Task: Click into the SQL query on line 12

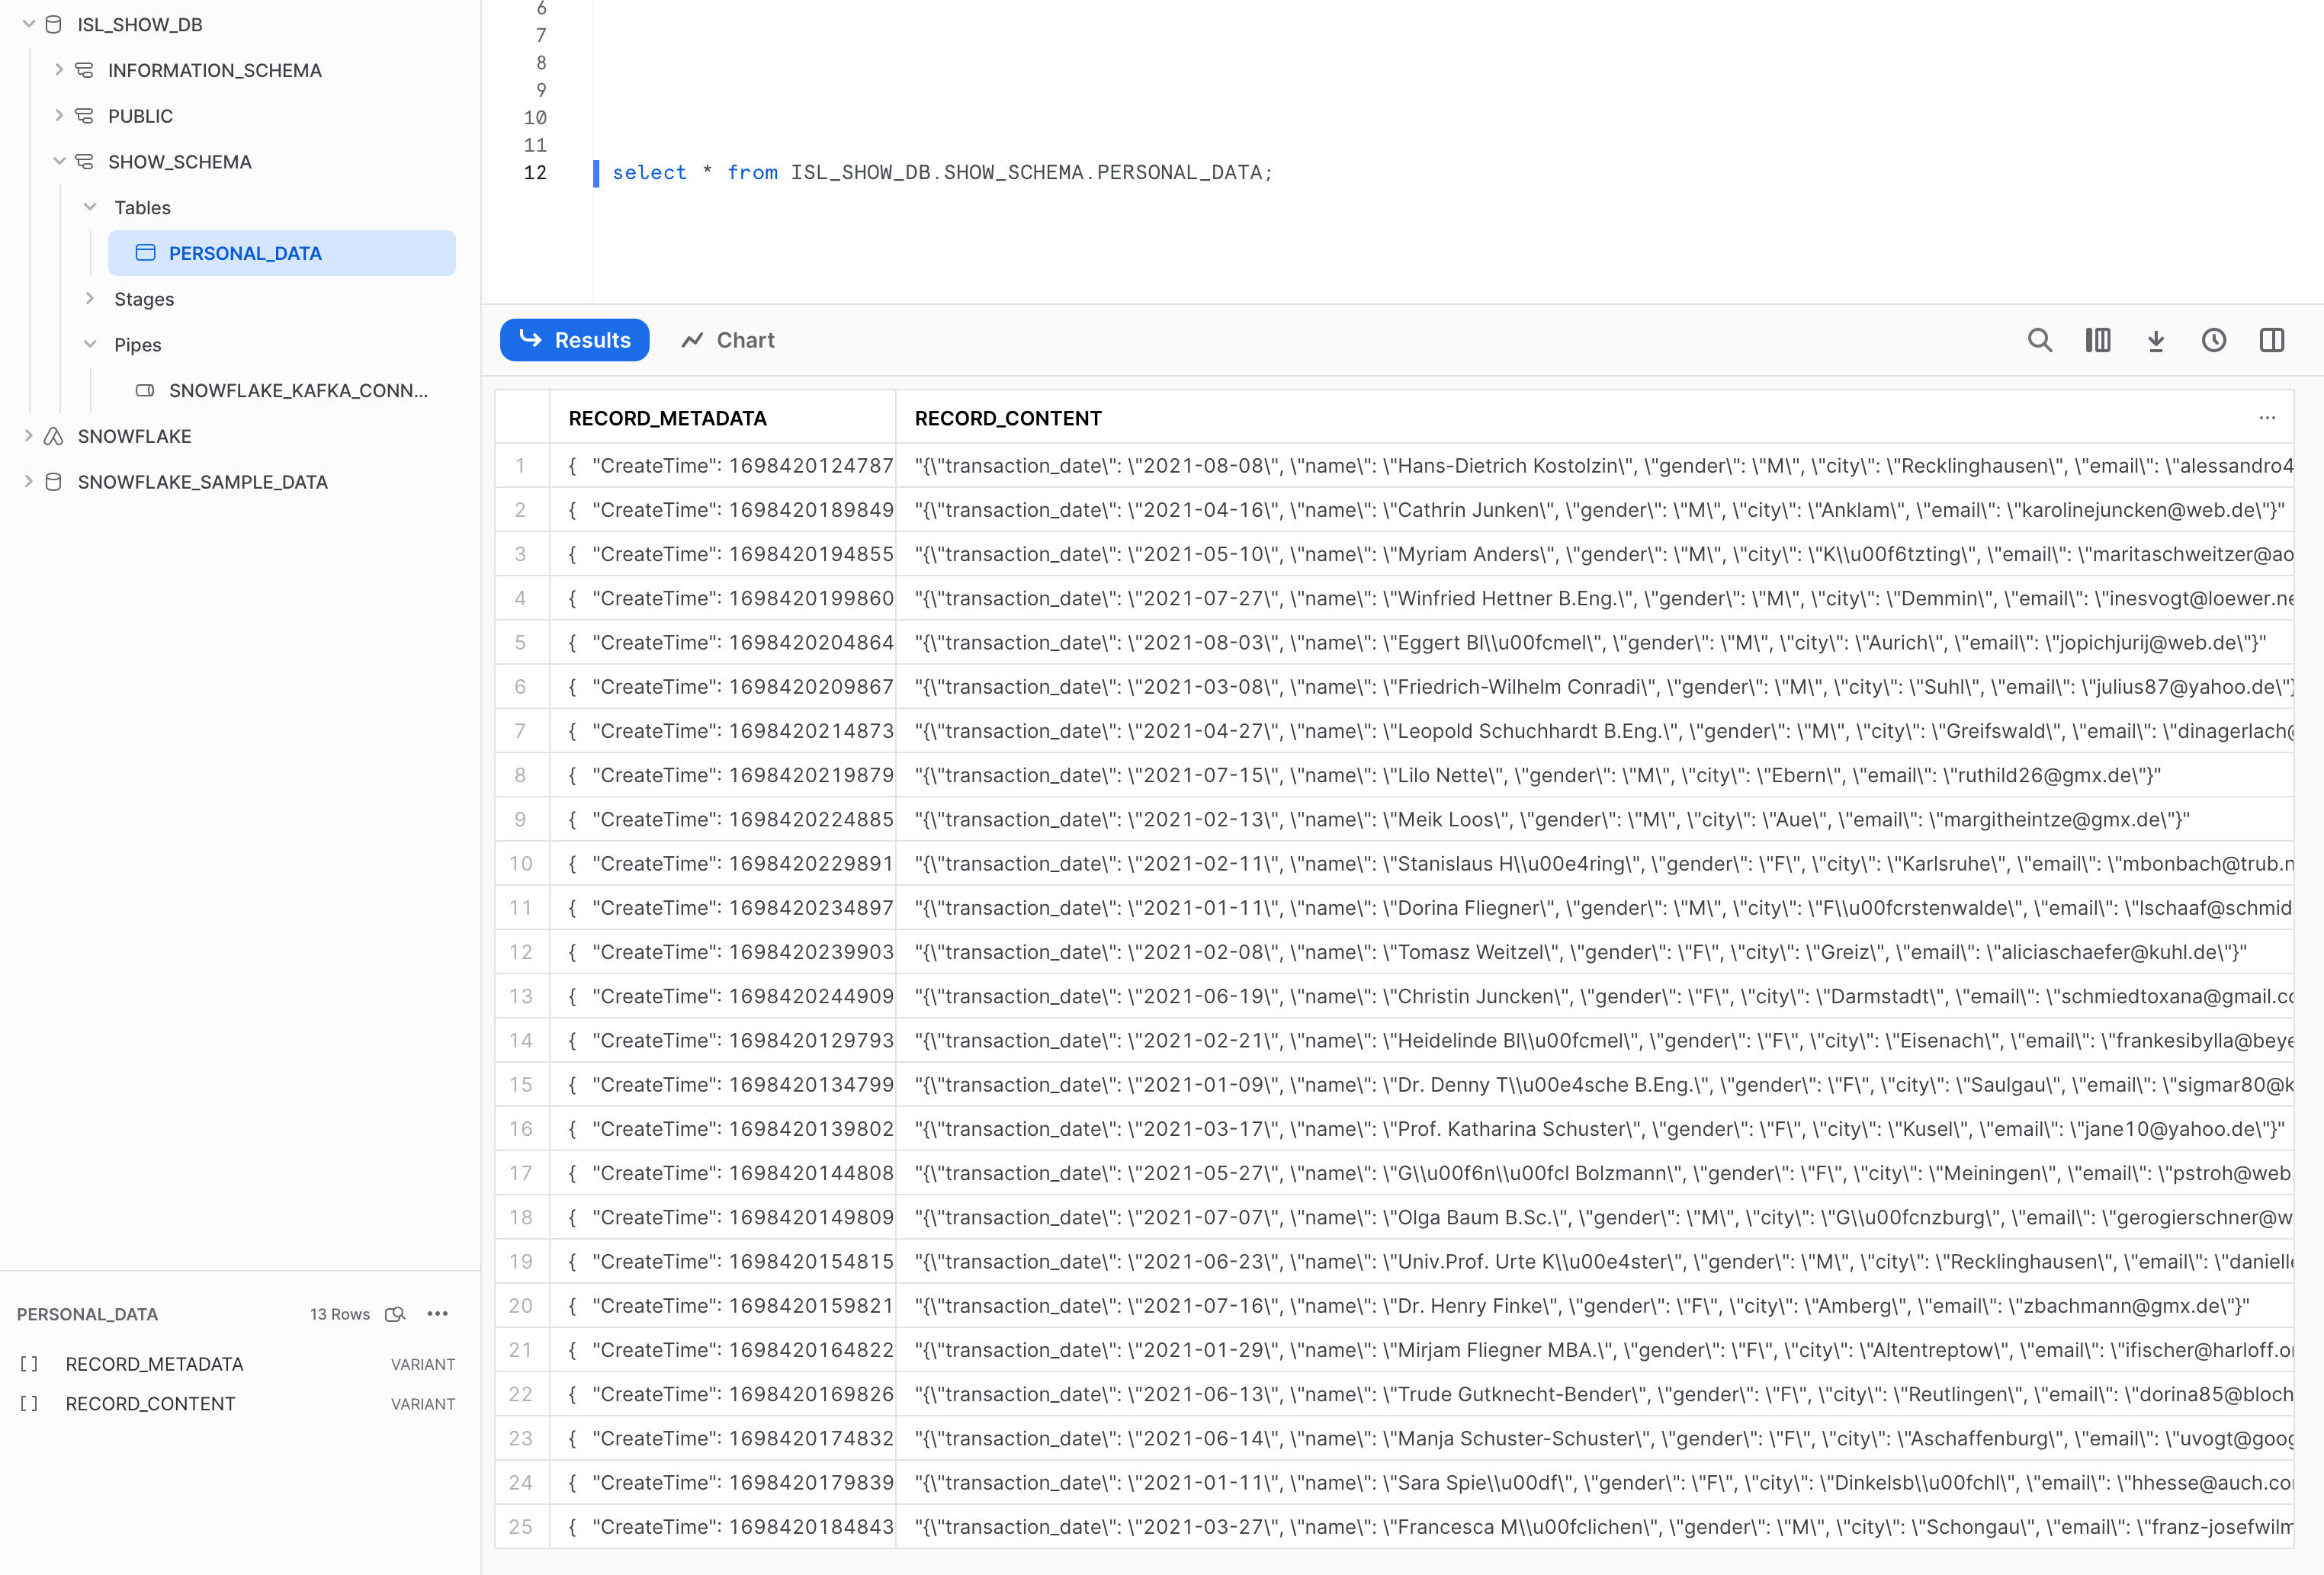Action: pyautogui.click(x=942, y=172)
